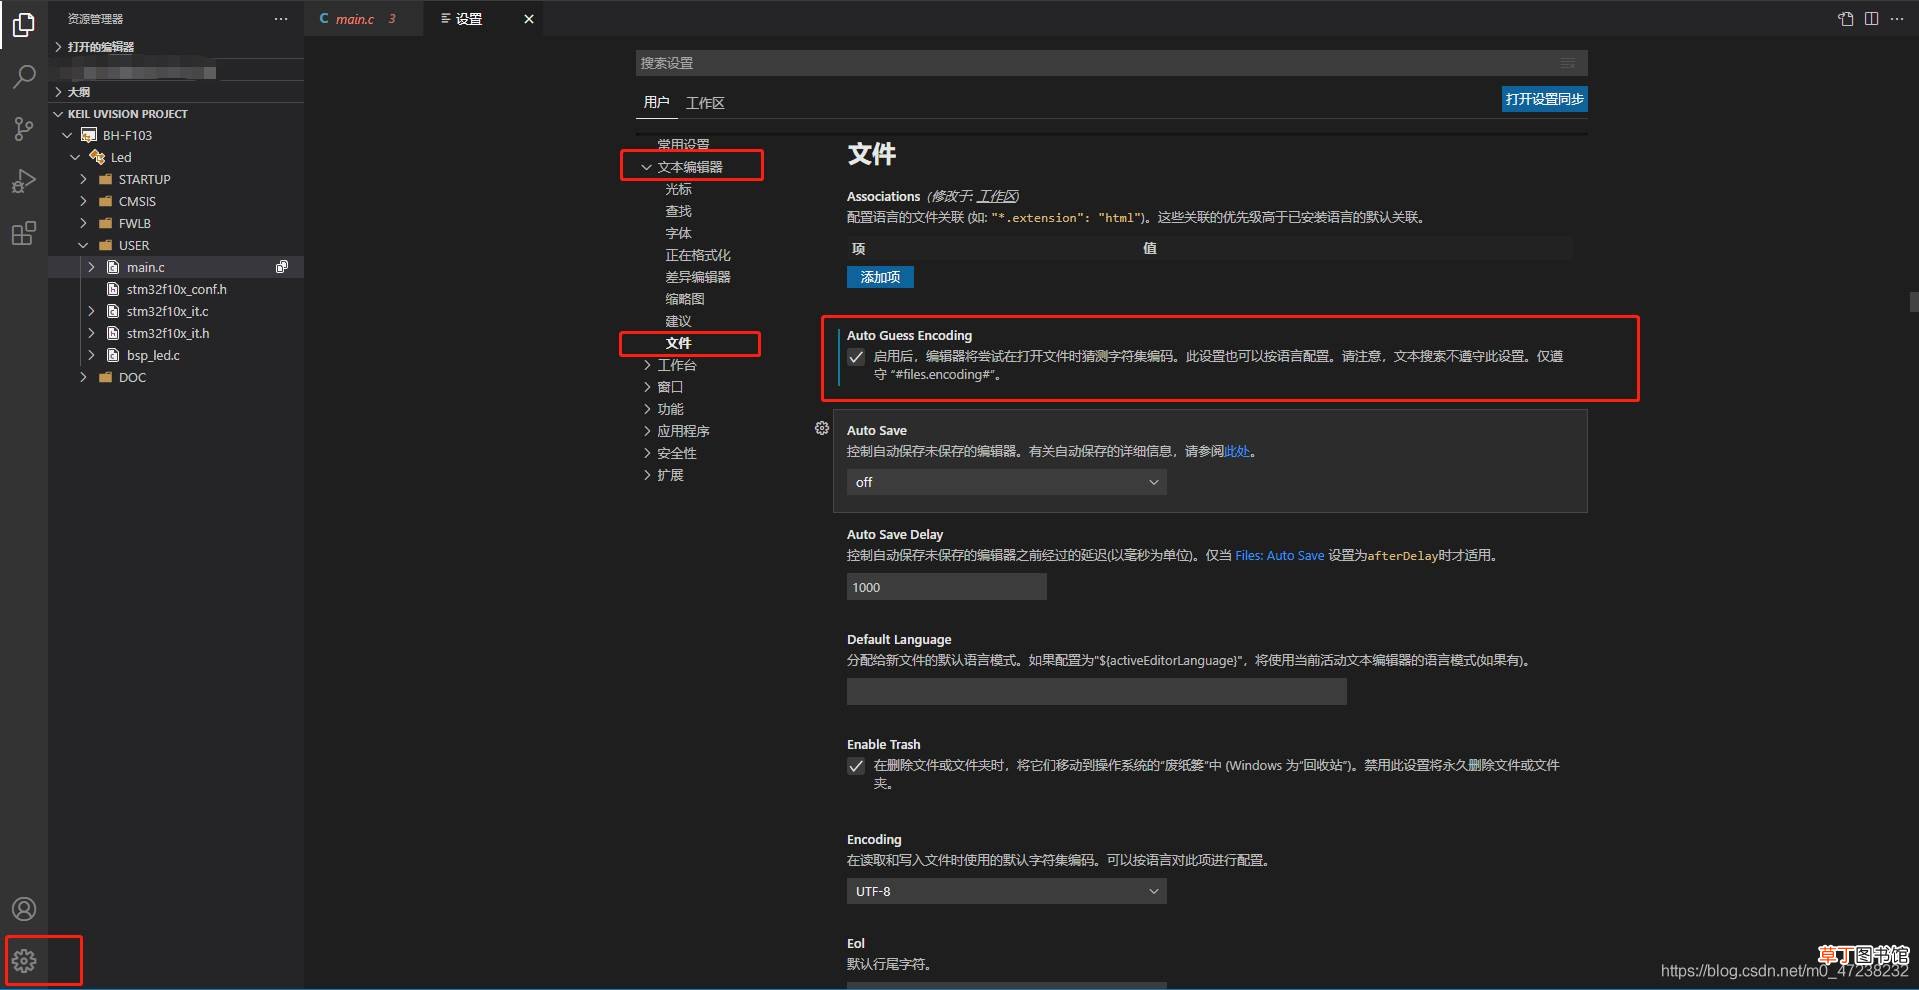Expand the 应用程序 settings category
The image size is (1919, 990).
[647, 431]
